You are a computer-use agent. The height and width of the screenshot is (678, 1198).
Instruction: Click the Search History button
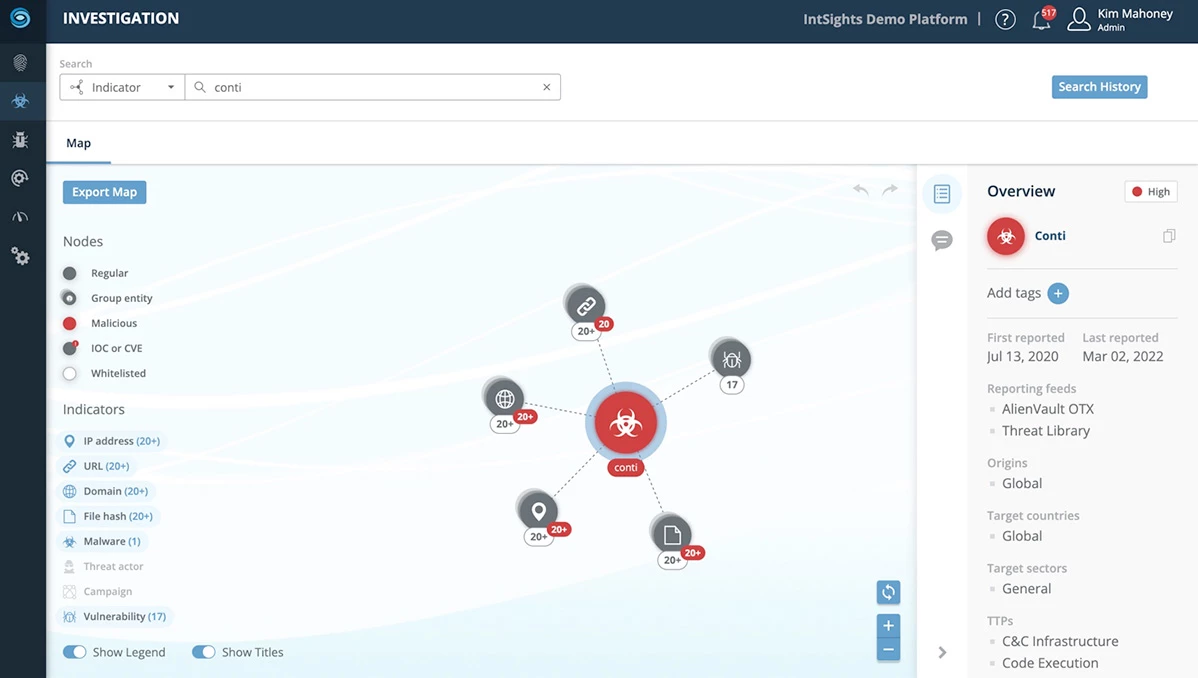coord(1099,87)
